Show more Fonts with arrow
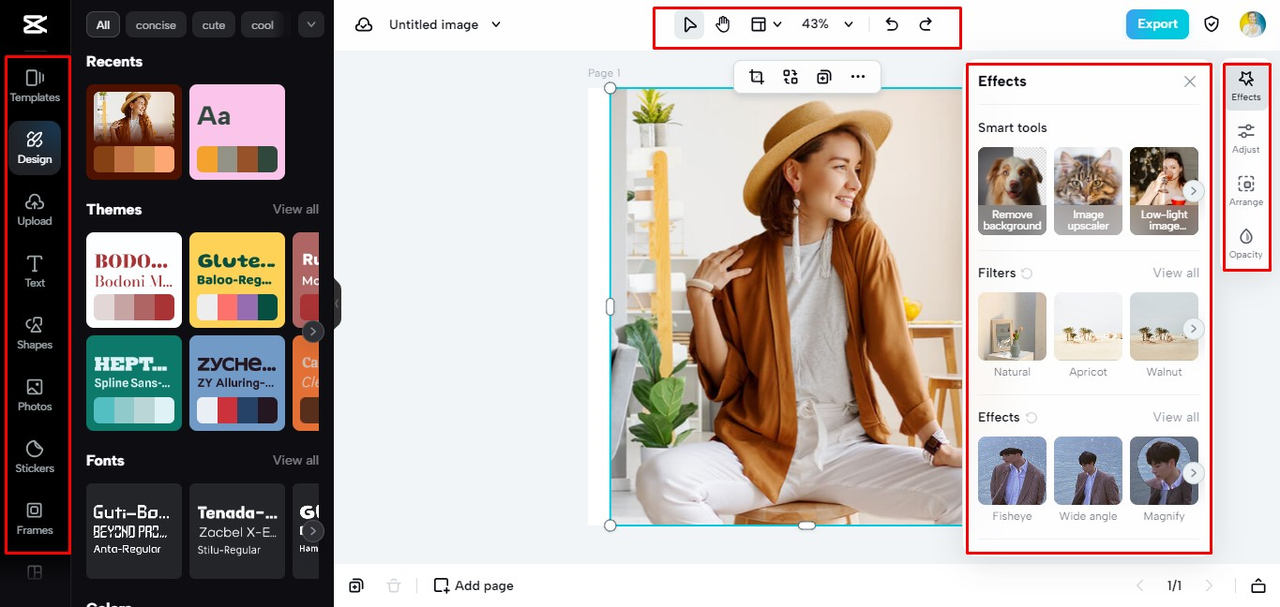This screenshot has width=1280, height=607. tap(313, 531)
